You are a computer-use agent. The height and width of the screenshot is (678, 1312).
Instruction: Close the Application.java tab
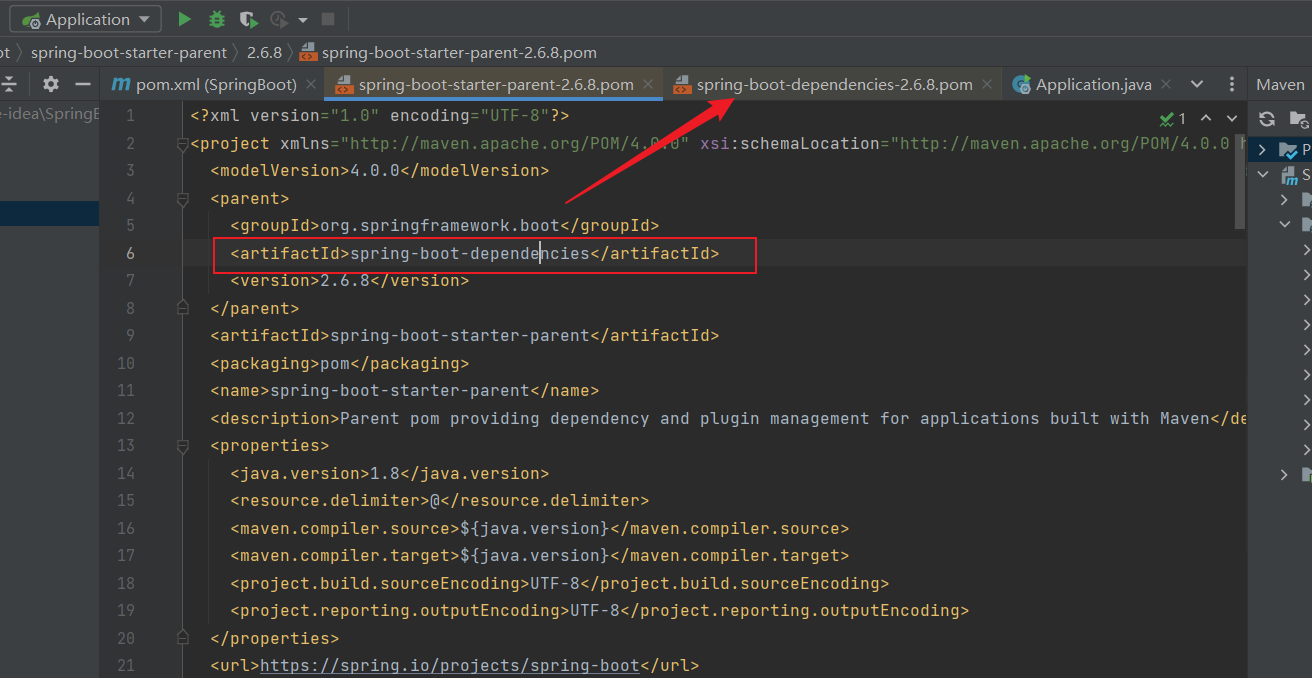[1166, 85]
